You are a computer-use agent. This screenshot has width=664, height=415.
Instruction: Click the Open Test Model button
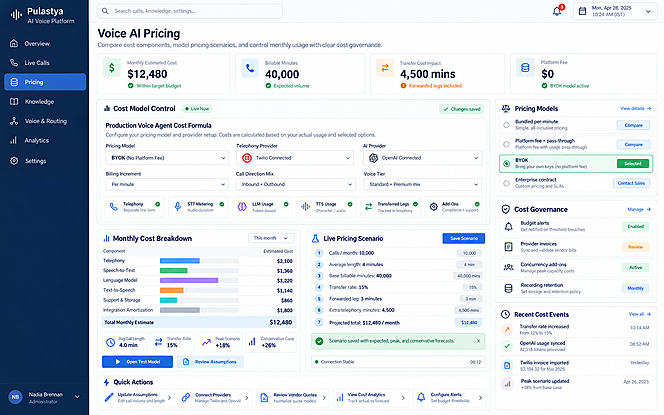(137, 362)
